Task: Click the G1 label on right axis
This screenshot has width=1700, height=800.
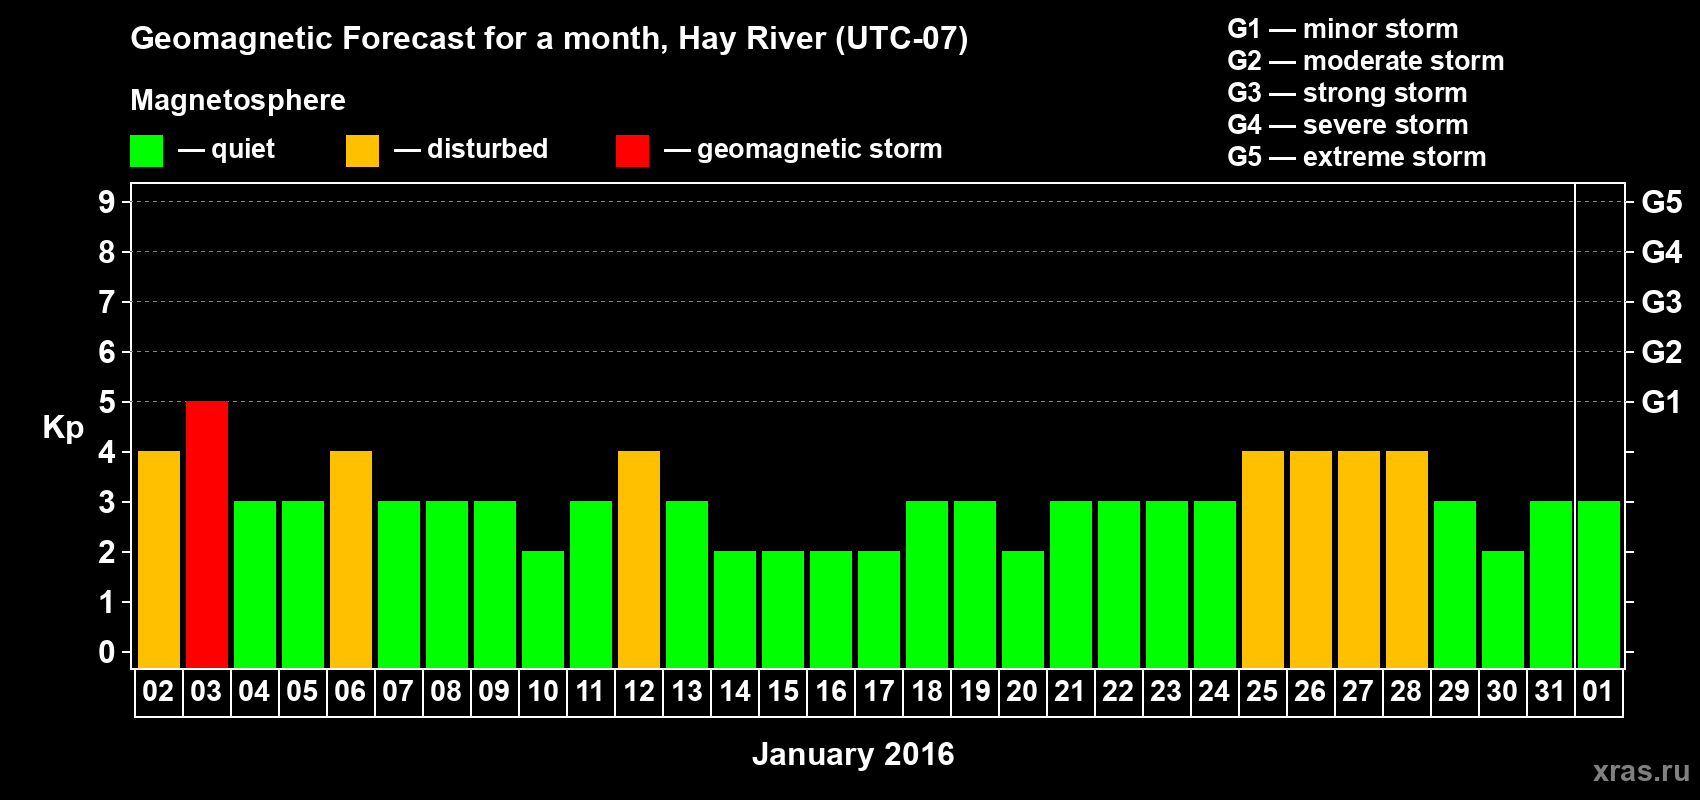Action: click(x=1661, y=402)
